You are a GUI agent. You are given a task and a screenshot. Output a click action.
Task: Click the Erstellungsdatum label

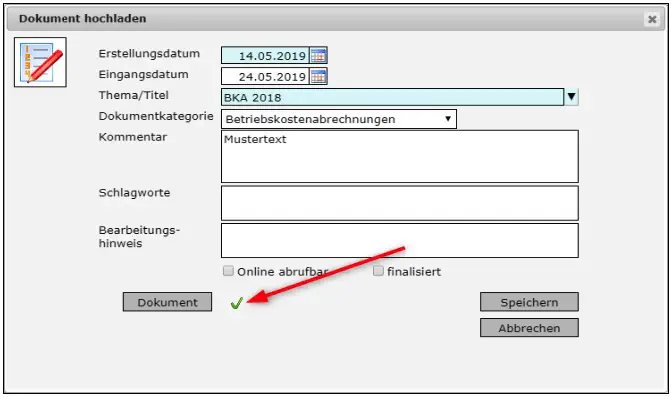(149, 54)
